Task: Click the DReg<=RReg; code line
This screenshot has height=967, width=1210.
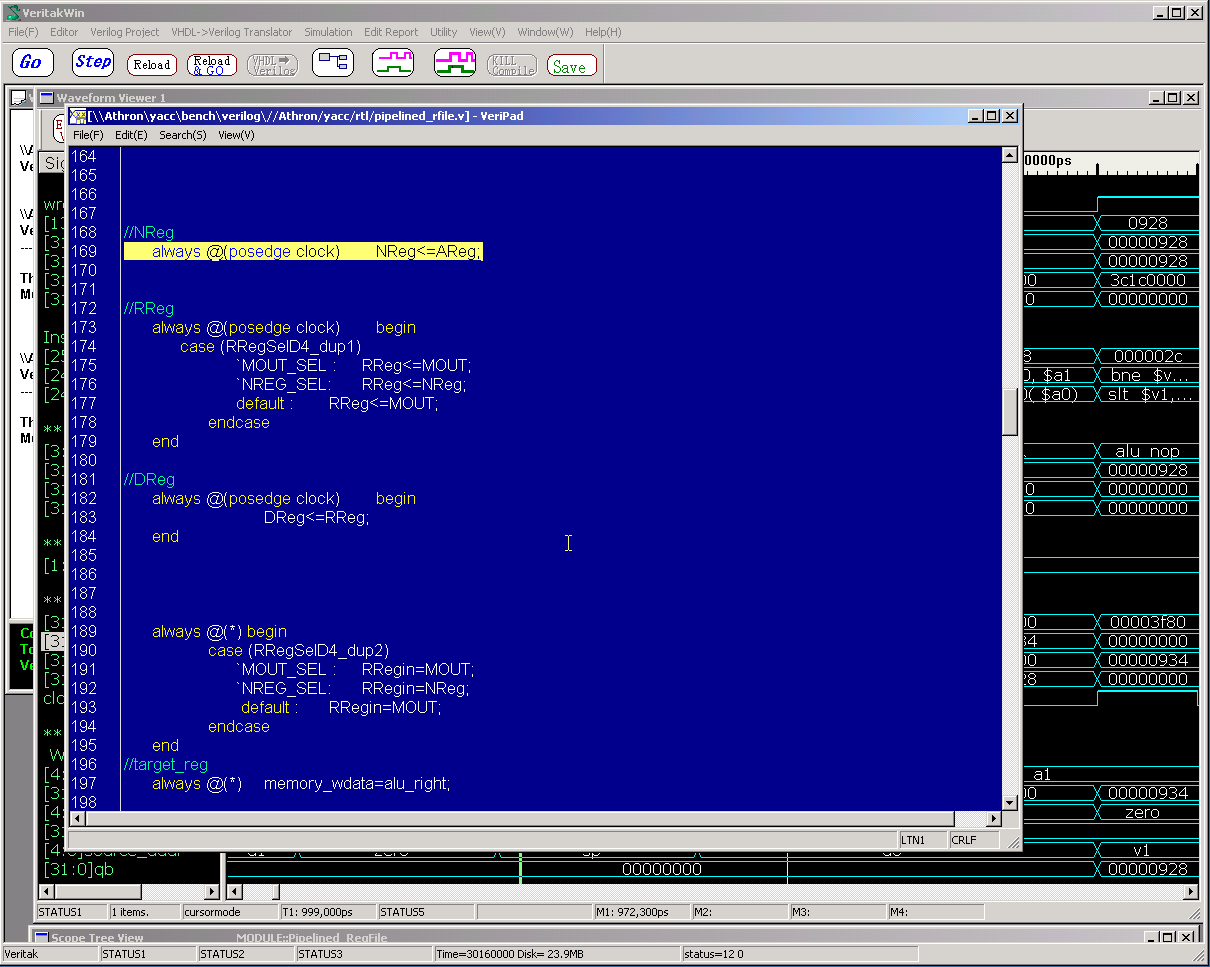Action: pyautogui.click(x=316, y=517)
